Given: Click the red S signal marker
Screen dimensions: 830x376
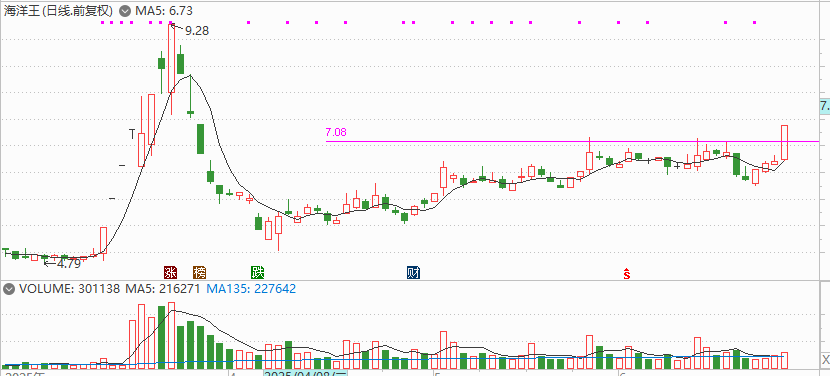Looking at the screenshot, I should pos(627,274).
